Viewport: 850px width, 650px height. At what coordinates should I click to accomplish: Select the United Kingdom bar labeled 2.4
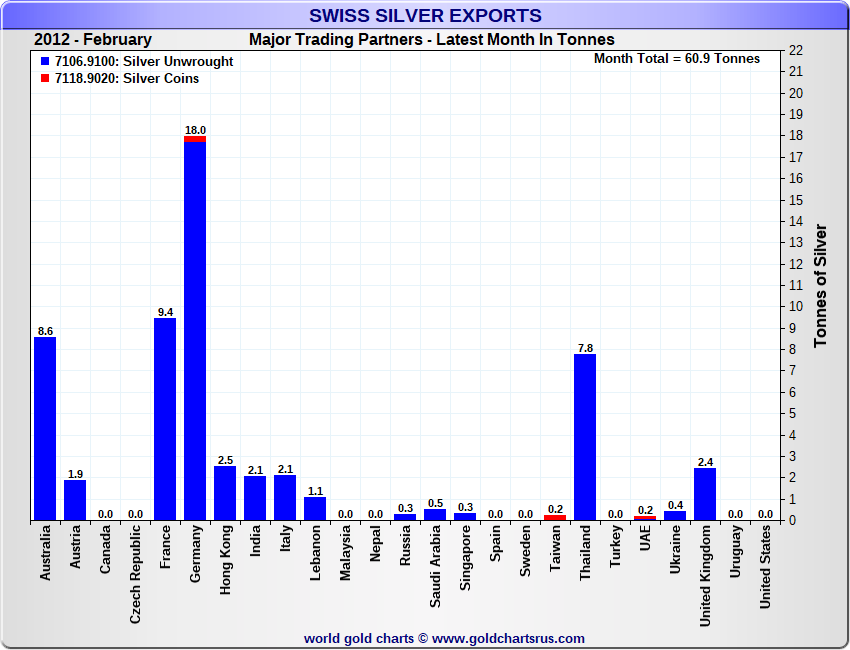pos(705,494)
